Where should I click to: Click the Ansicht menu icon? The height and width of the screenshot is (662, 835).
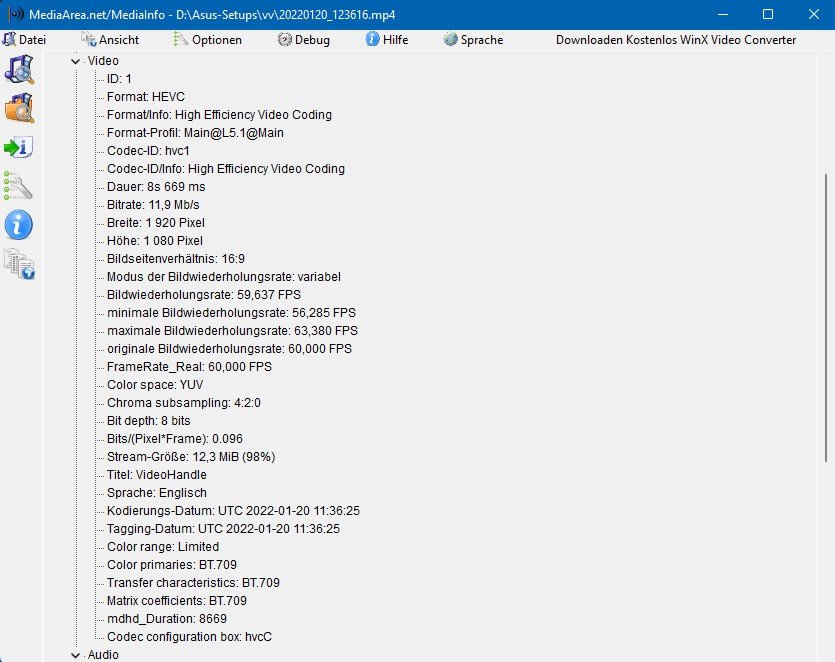(x=88, y=39)
